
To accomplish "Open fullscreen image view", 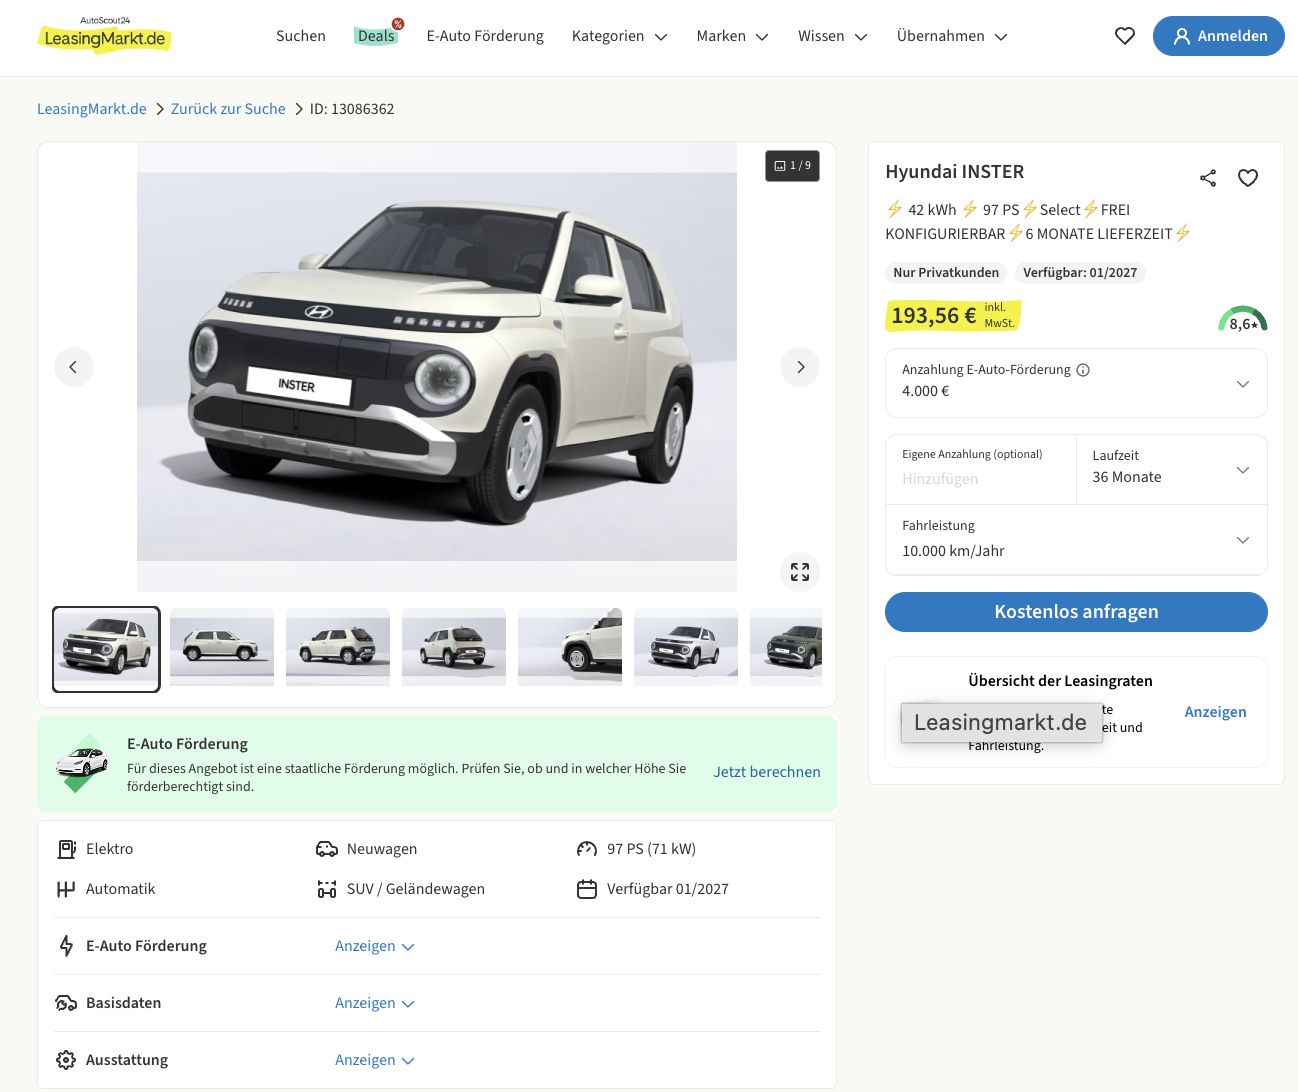I will (800, 572).
